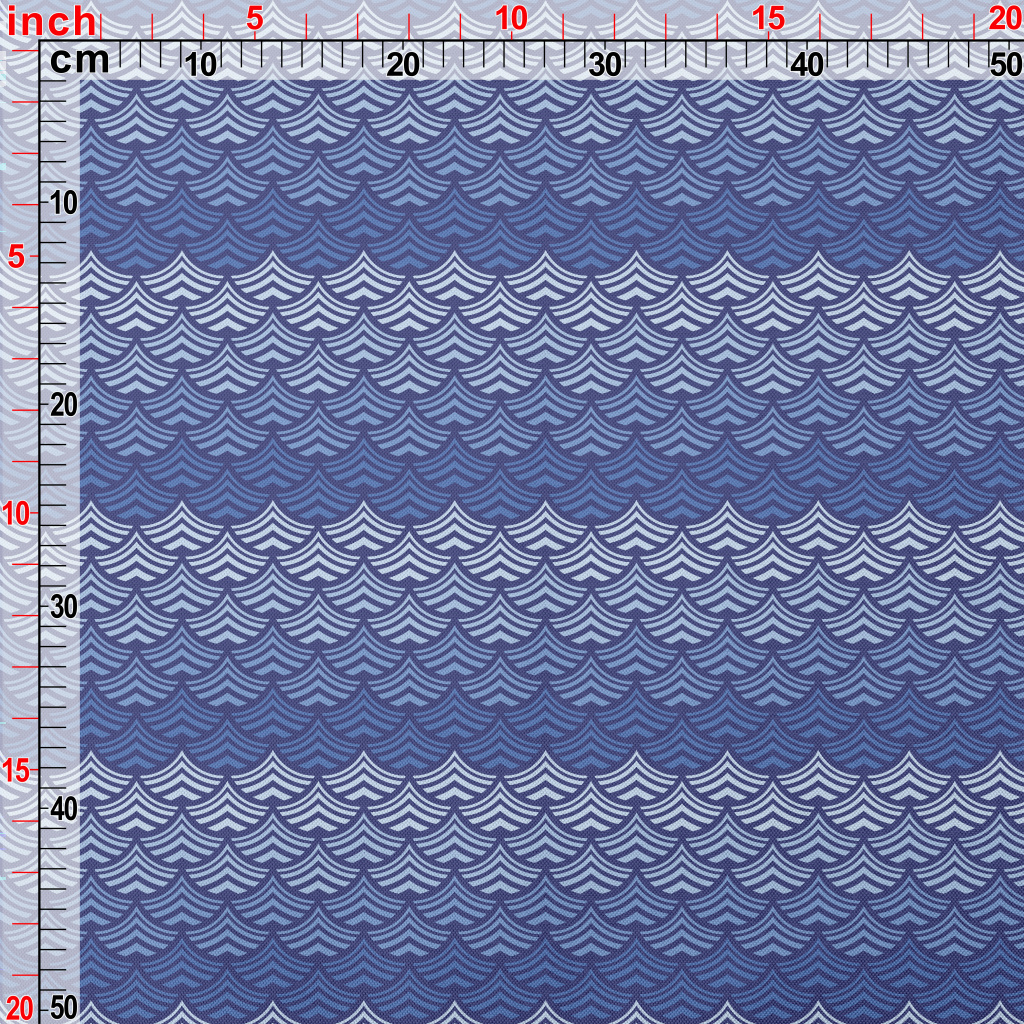Select the 40 mark on the top cm ruler
Image resolution: width=1024 pixels, height=1024 pixels.
(x=807, y=65)
